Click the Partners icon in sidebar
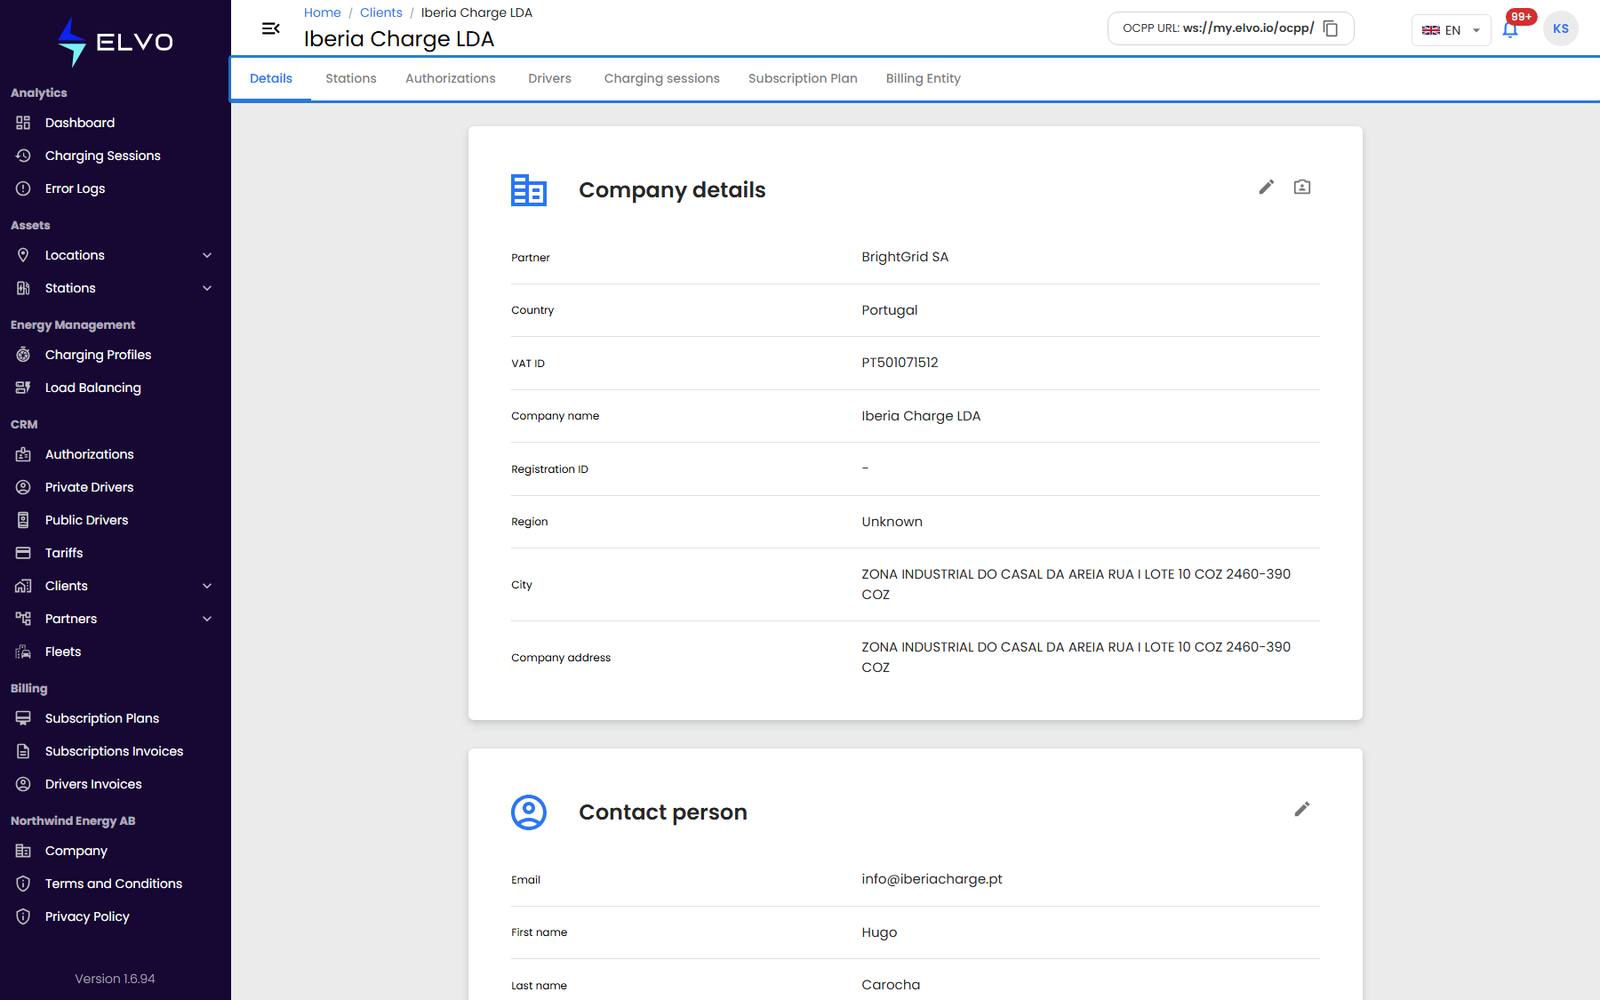The image size is (1600, 1000). tap(23, 619)
